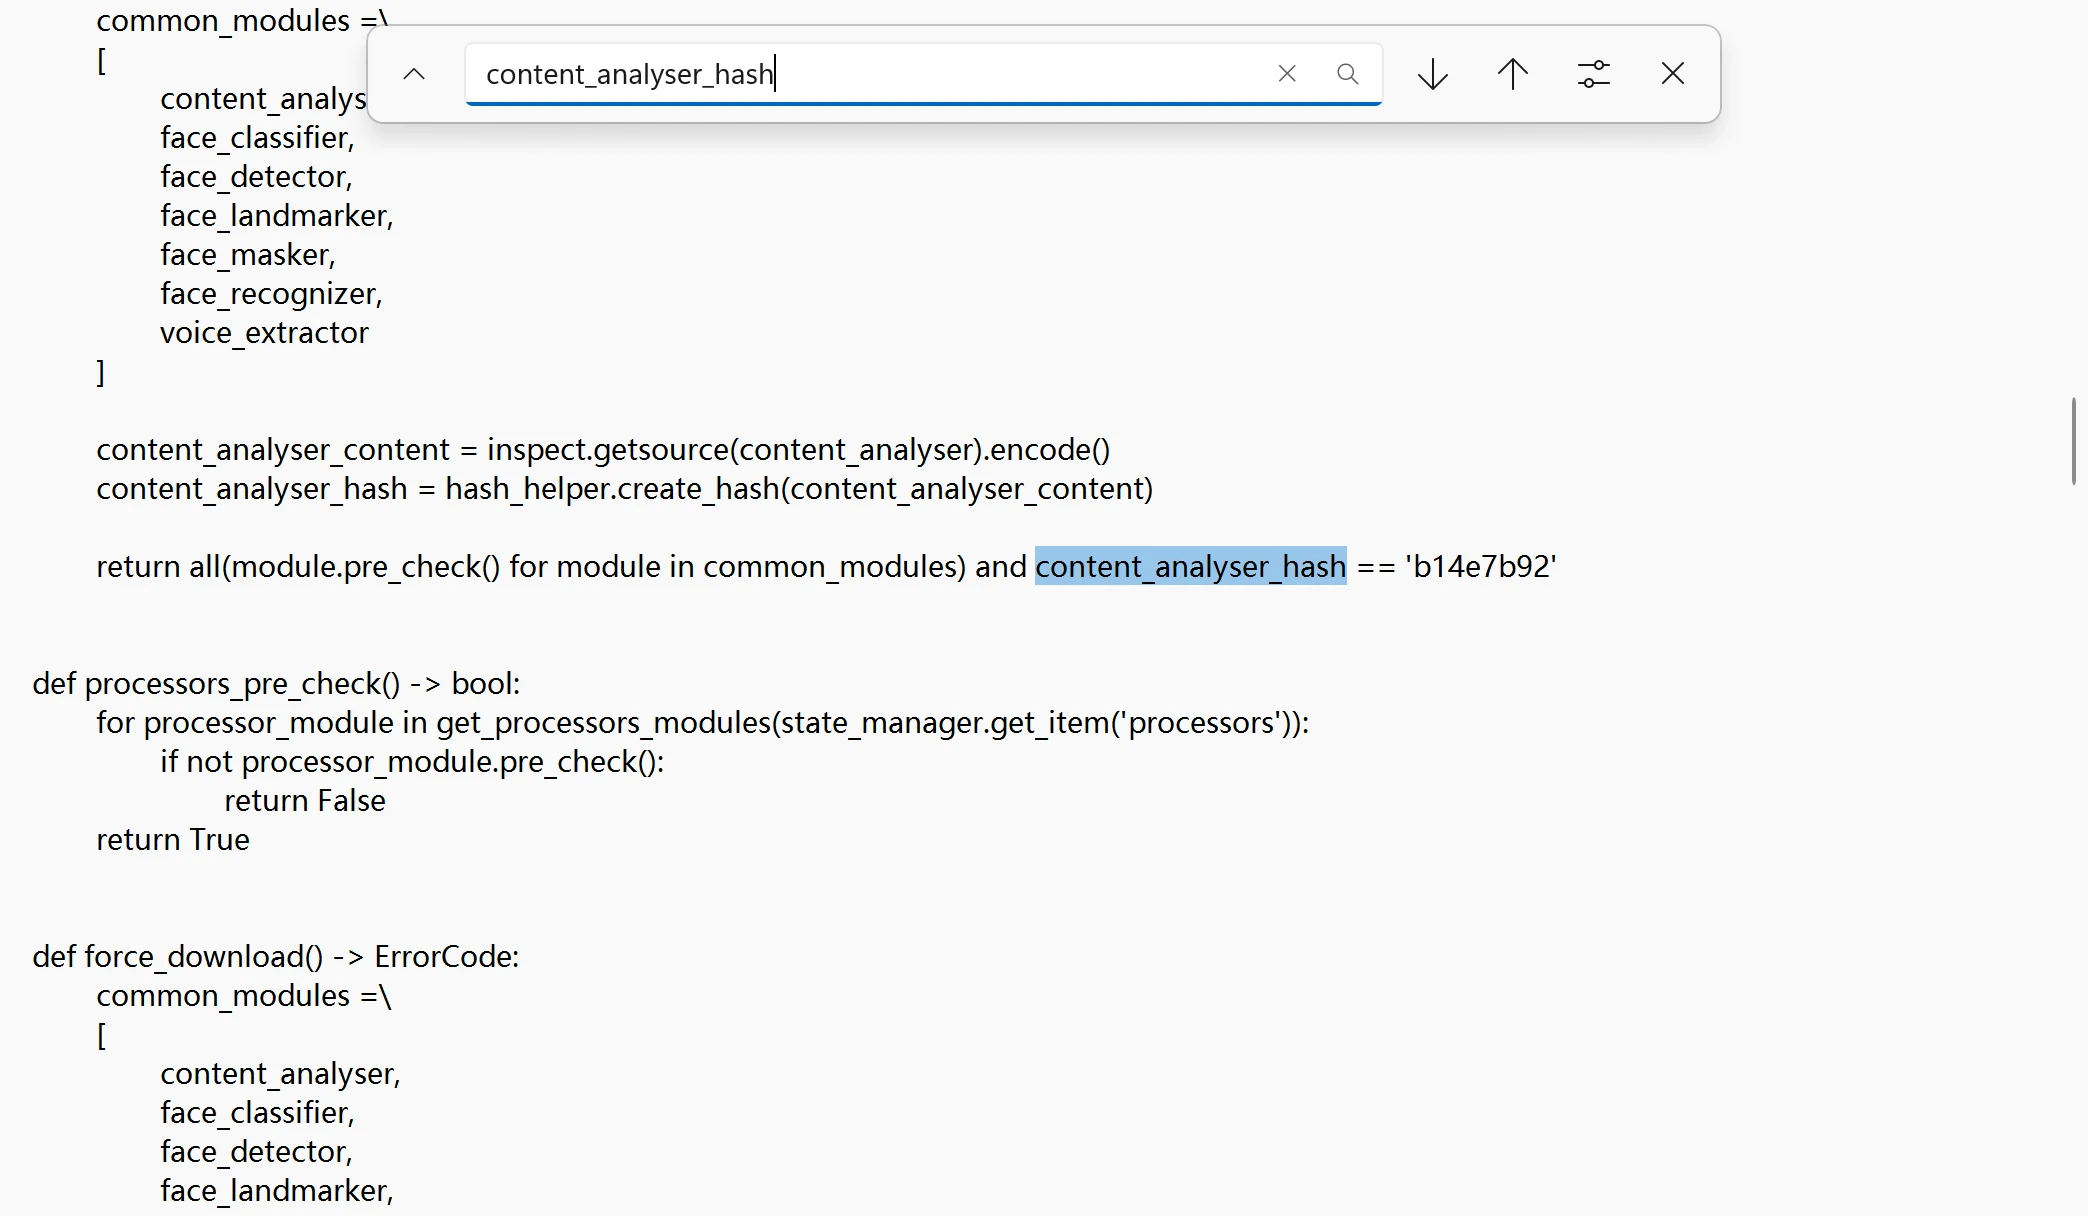Click 'if not processor_module.pre_check():' line
The height and width of the screenshot is (1216, 2088).
coord(412,762)
